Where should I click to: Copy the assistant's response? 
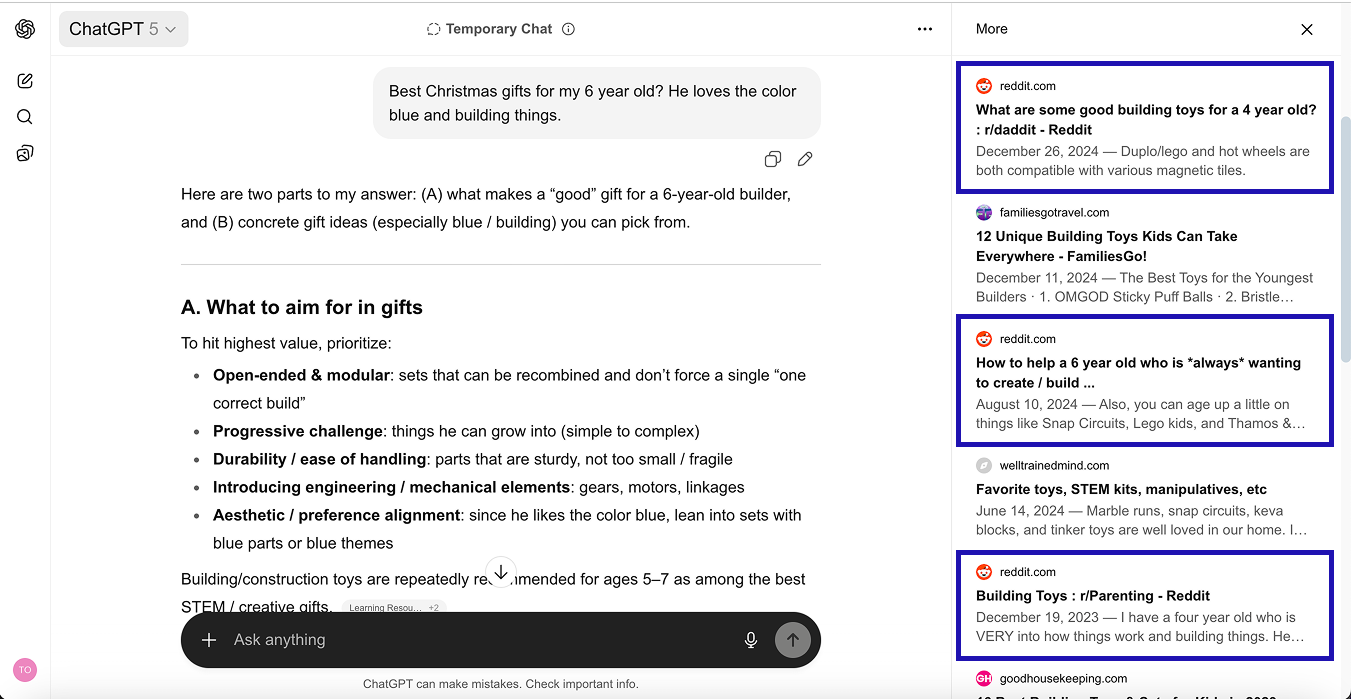coord(772,159)
